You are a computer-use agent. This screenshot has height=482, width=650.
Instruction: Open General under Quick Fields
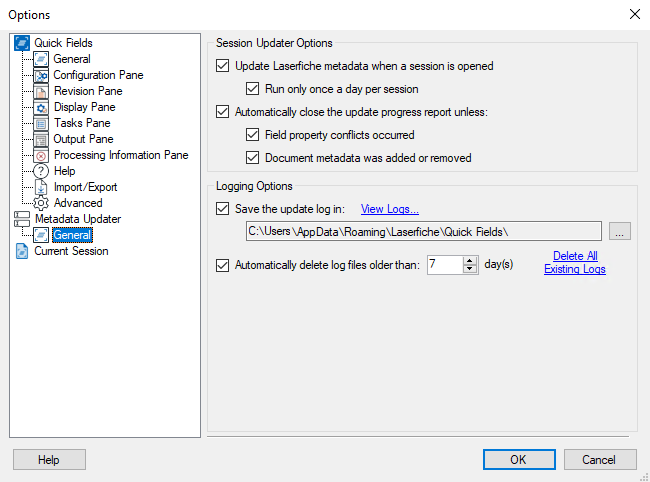click(72, 59)
